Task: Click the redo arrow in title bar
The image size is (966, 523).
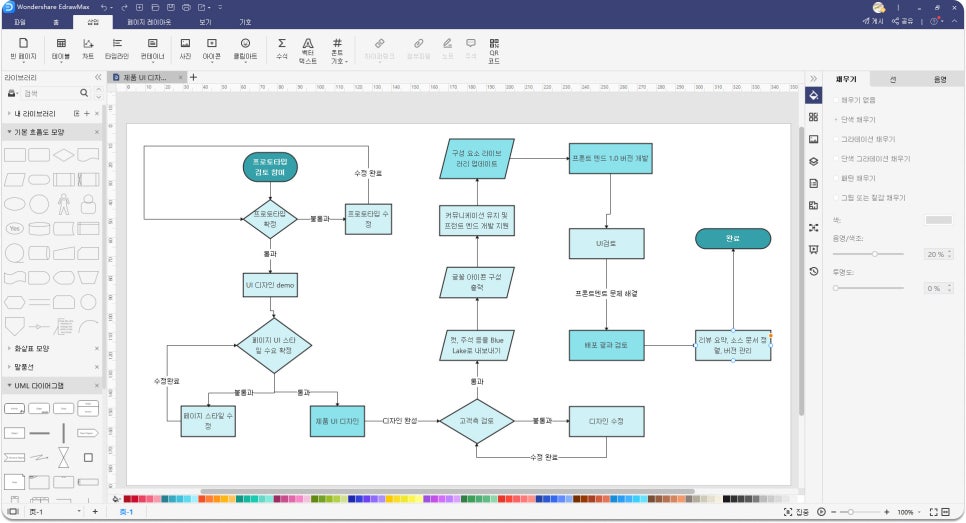Action: click(x=124, y=7)
